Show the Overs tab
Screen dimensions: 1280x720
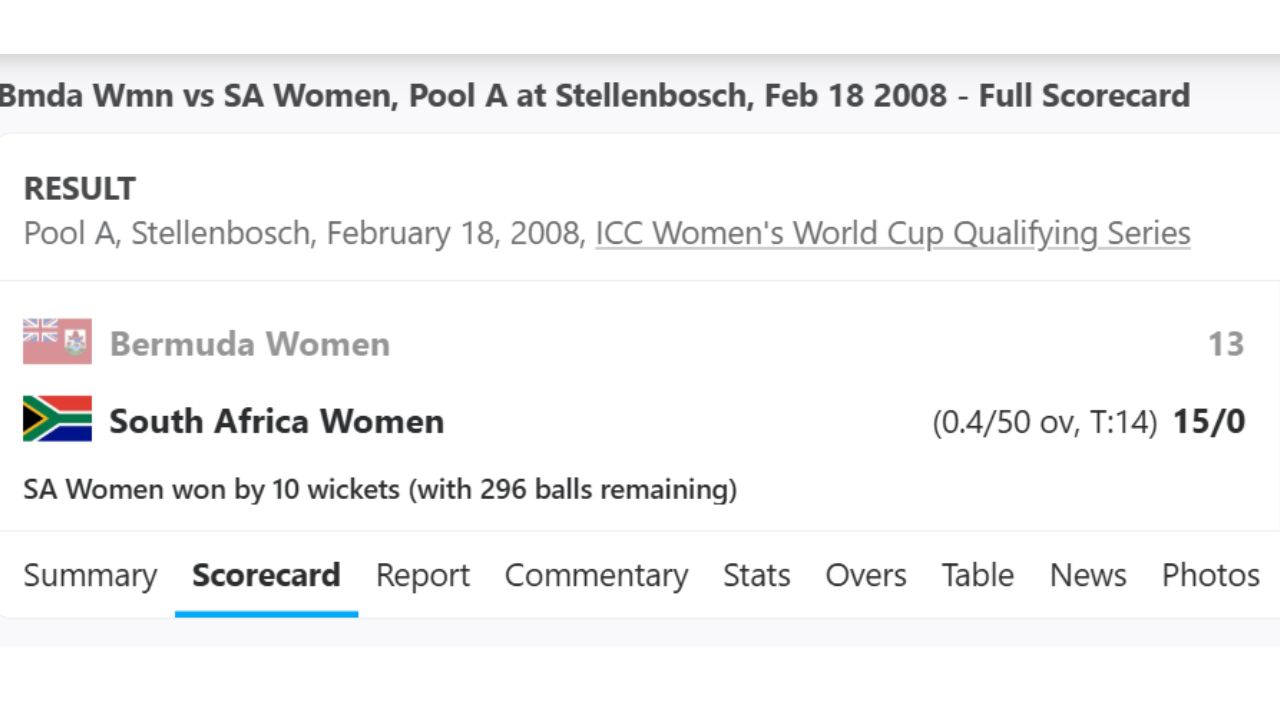pyautogui.click(x=865, y=575)
